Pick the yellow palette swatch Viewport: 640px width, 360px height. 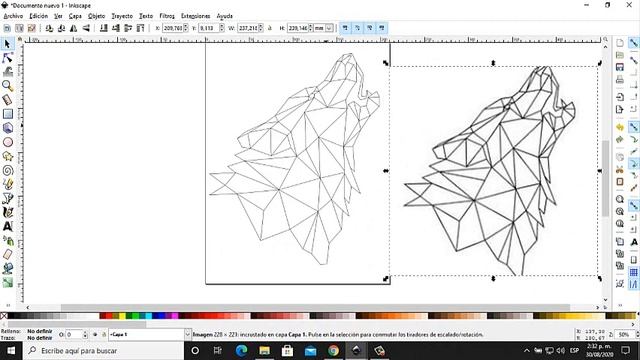(122, 316)
